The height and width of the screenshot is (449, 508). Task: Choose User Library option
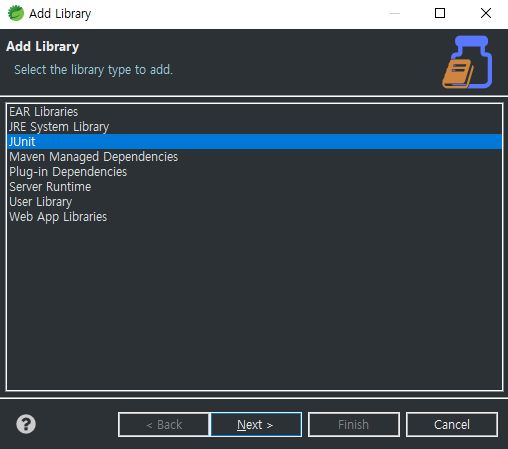(254, 202)
